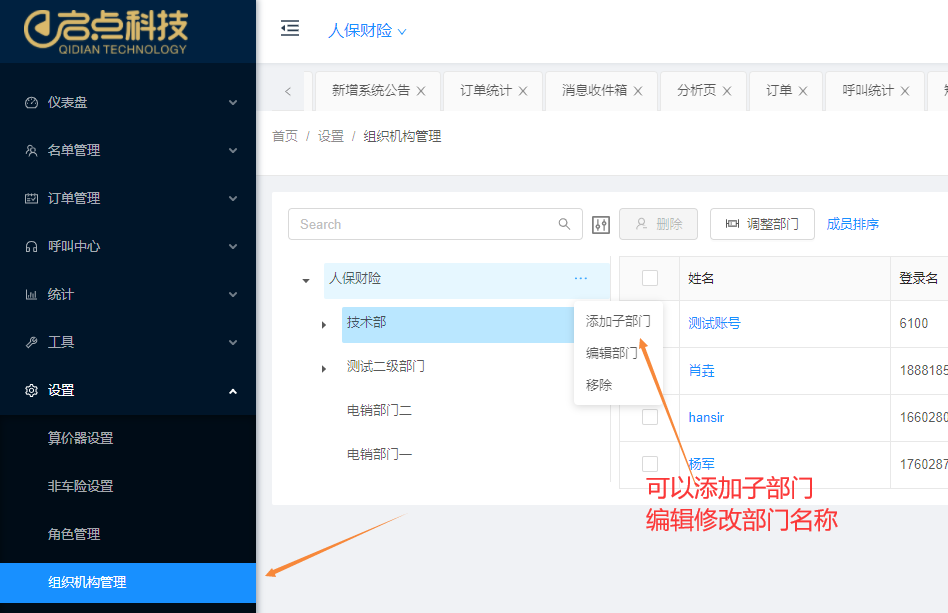
Task: Click the 仪表盘 dashboard gauge icon
Action: tap(31, 103)
